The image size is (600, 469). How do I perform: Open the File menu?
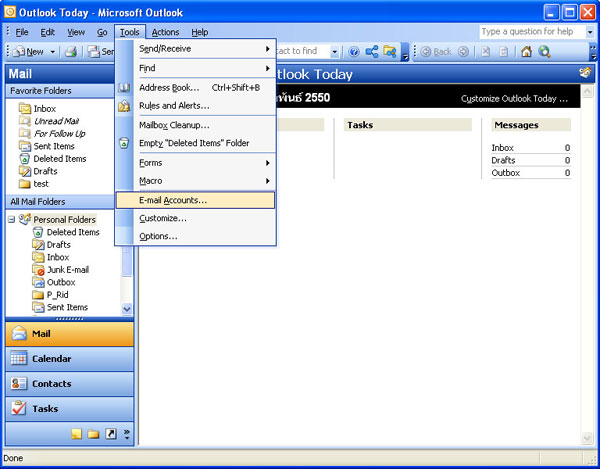tap(22, 32)
